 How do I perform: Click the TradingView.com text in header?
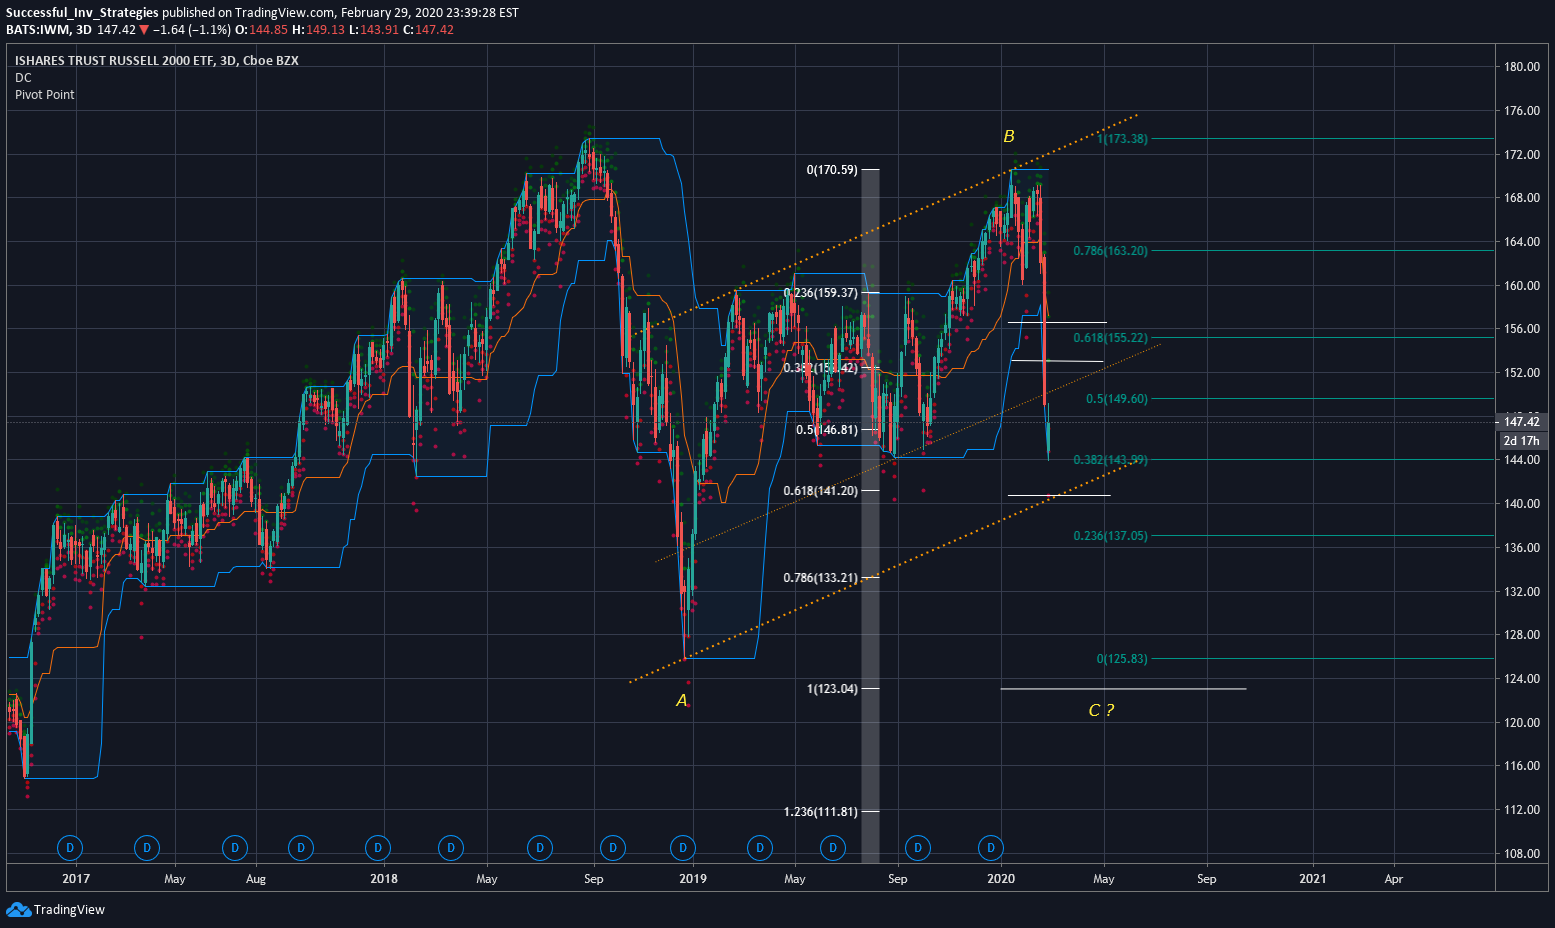284,13
